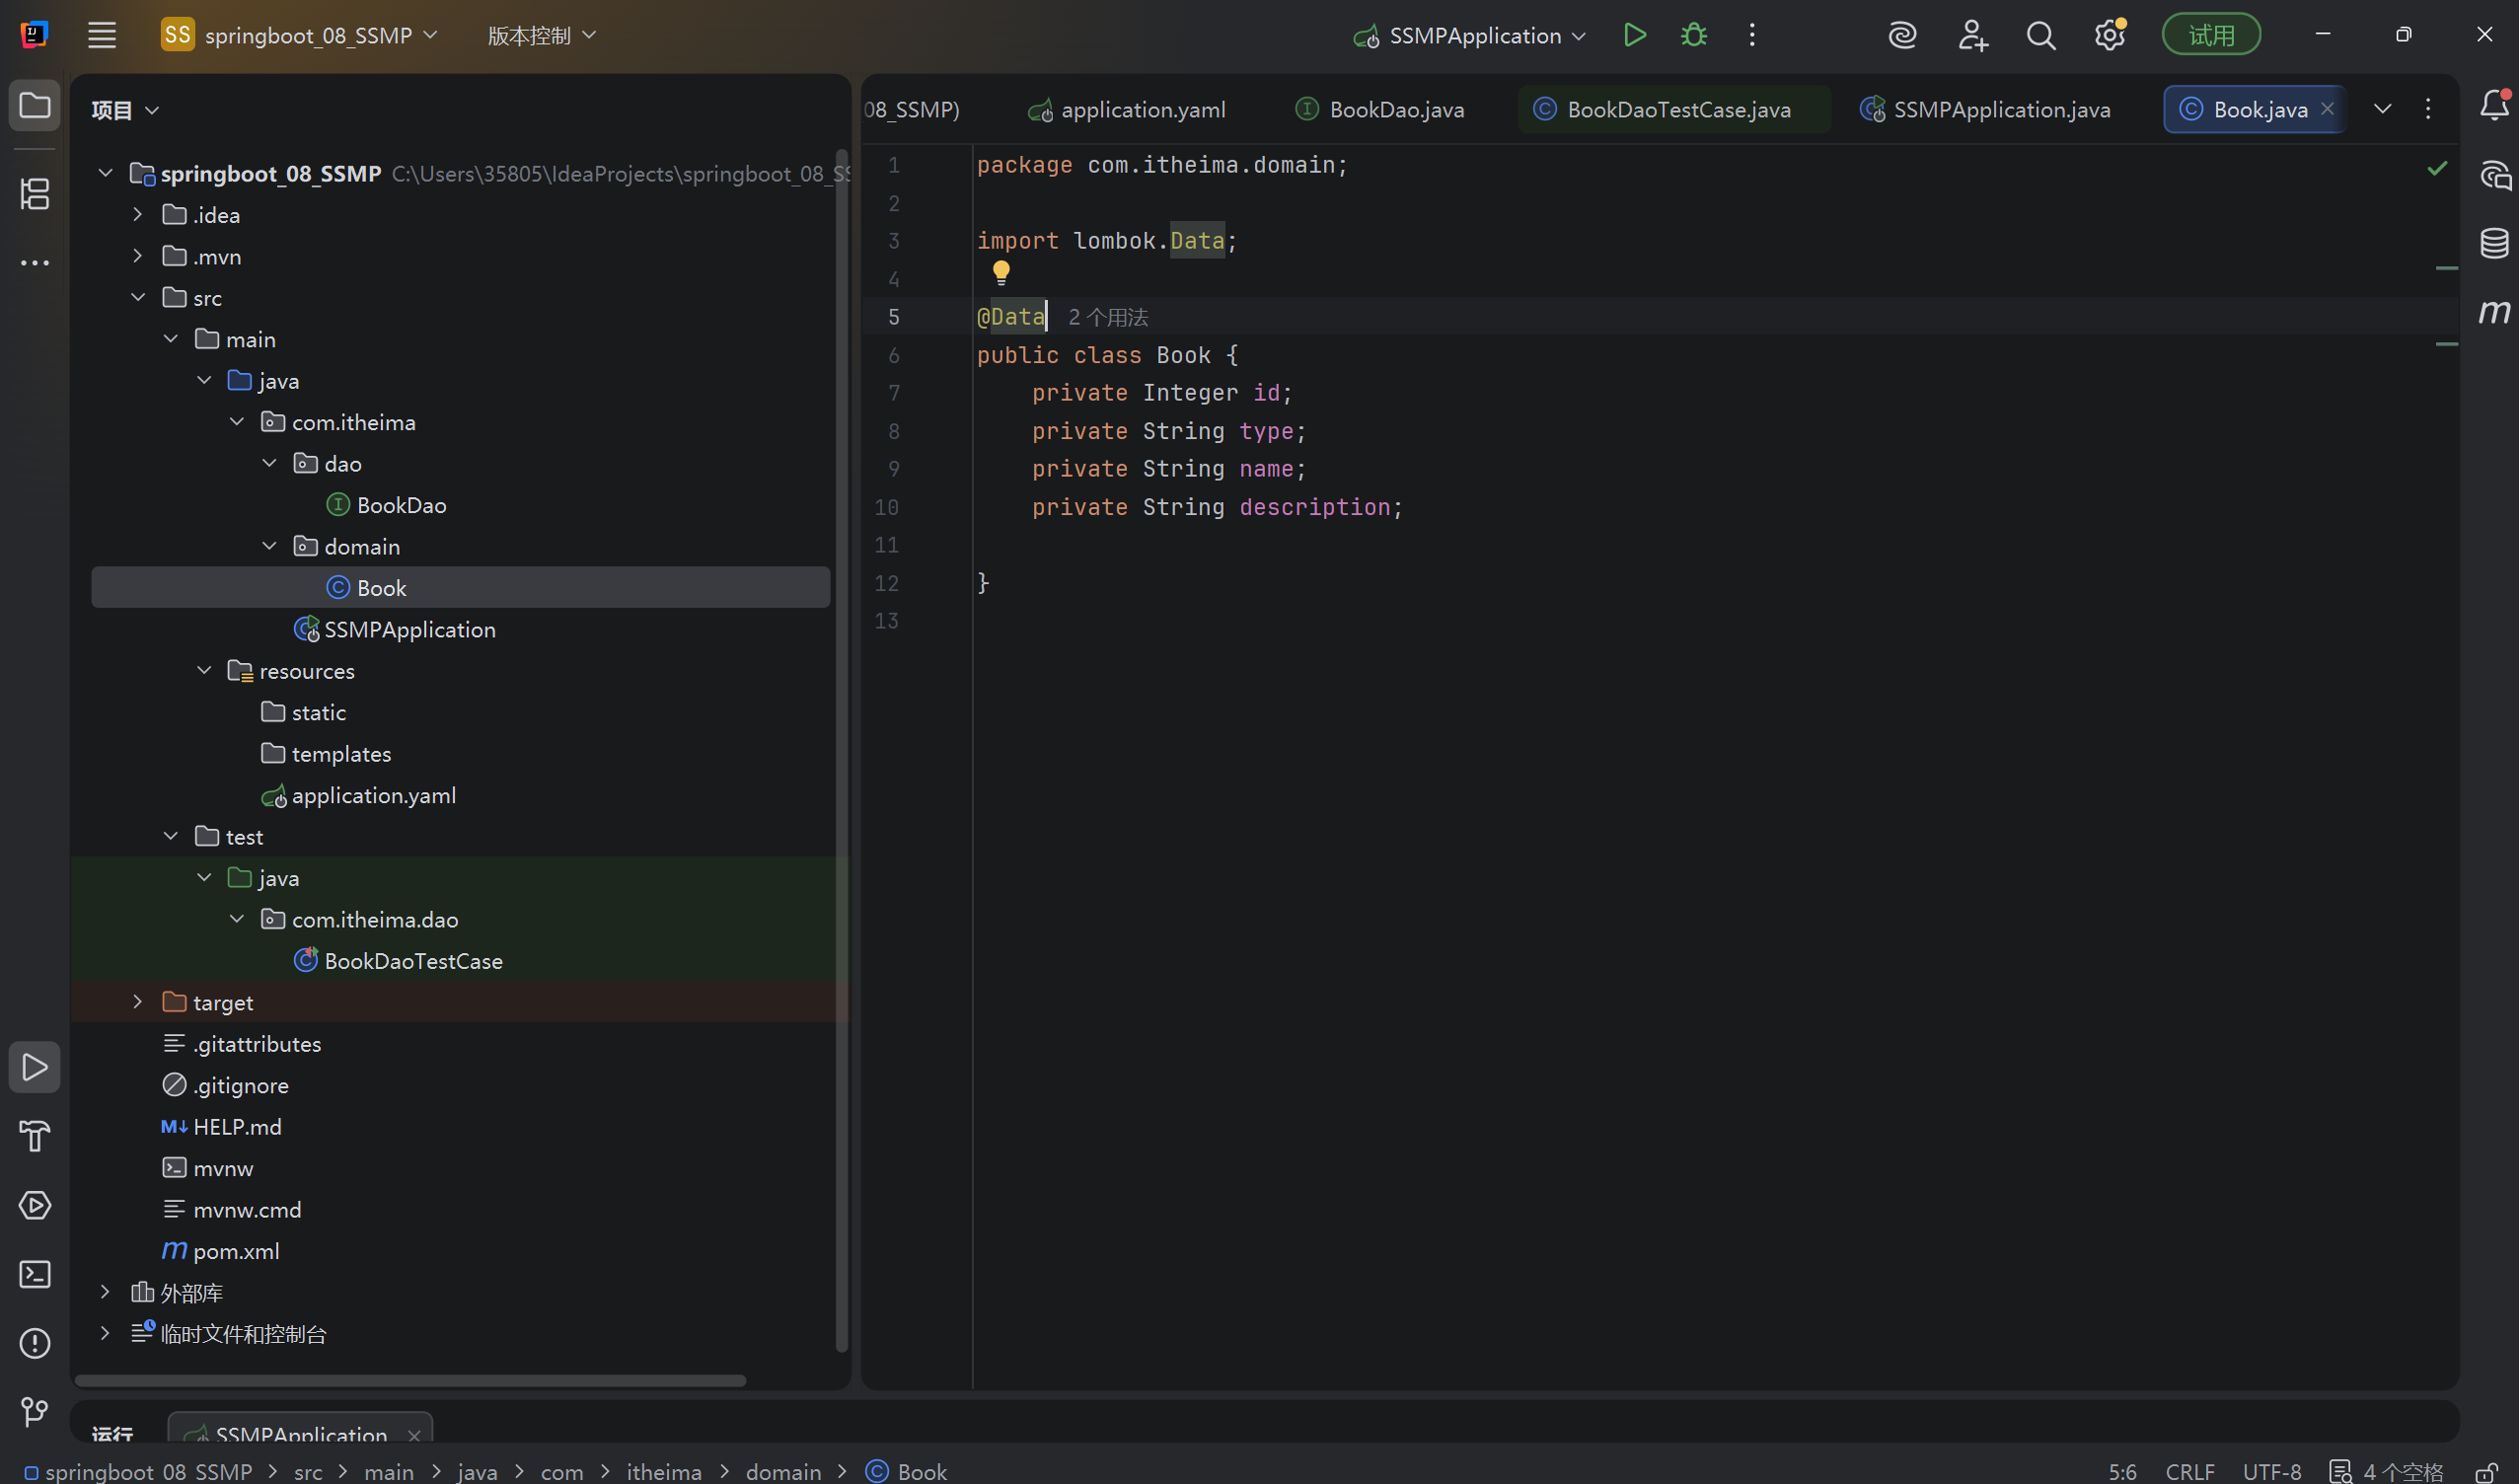Switch to the application.yaml editor tab

pyautogui.click(x=1142, y=109)
